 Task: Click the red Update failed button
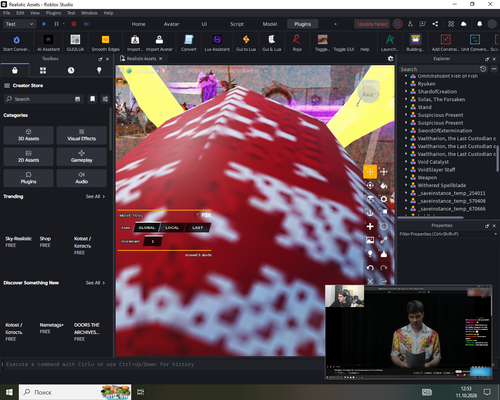pos(372,24)
